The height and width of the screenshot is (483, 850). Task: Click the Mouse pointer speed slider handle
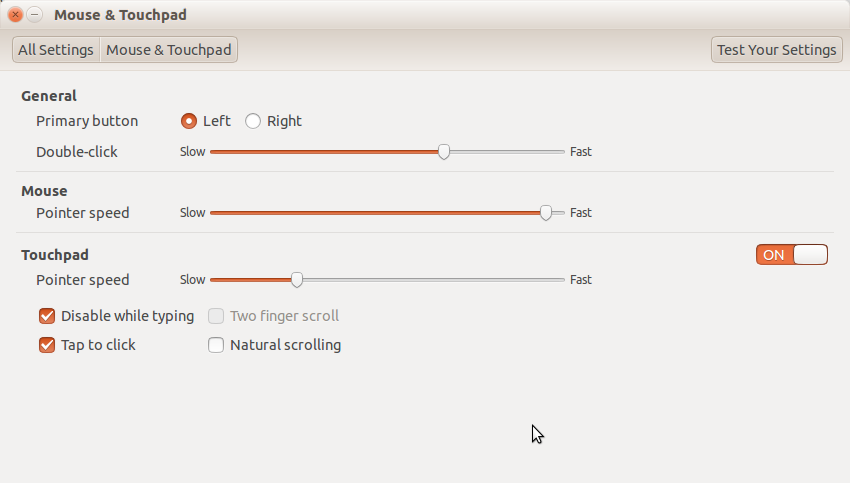[546, 212]
